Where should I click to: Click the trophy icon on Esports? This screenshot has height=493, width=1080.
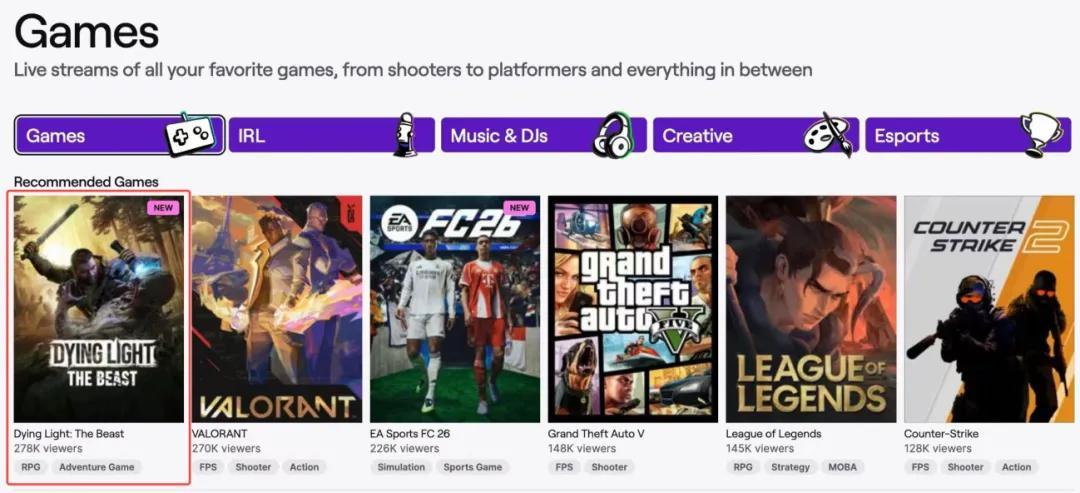[1039, 136]
